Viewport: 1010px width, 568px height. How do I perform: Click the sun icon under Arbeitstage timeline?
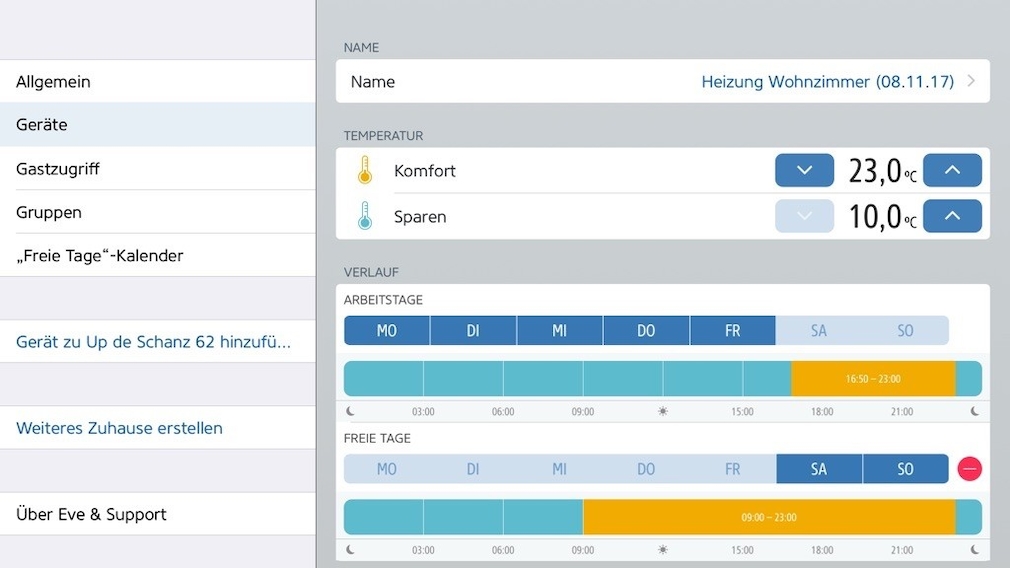(x=662, y=411)
